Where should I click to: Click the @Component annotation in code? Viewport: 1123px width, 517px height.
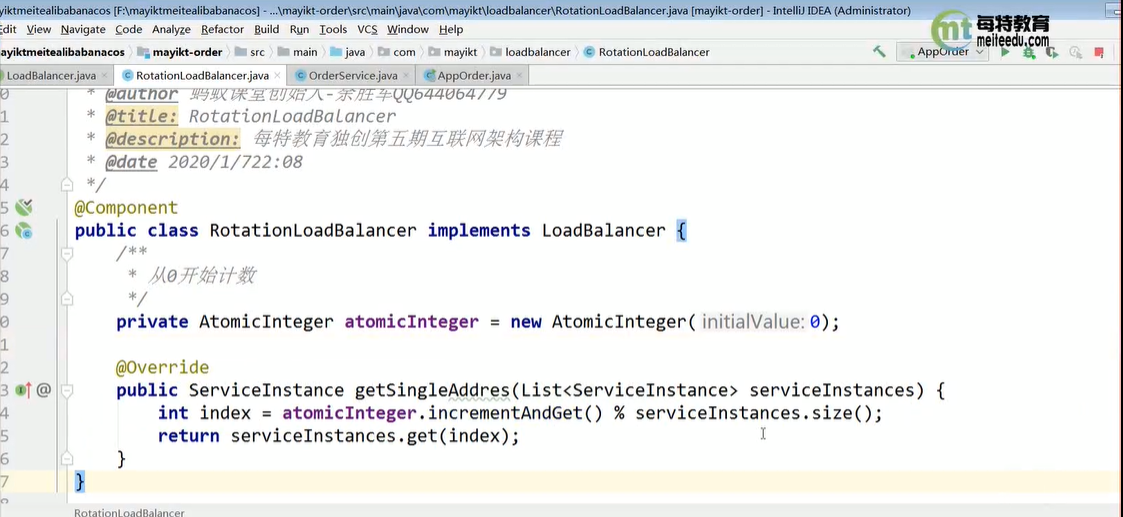(126, 208)
